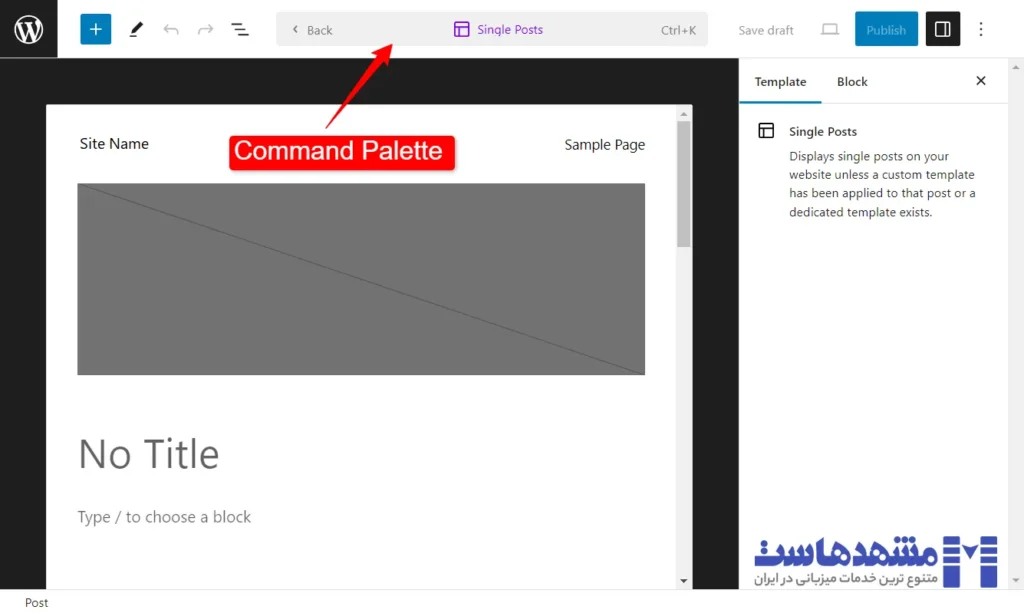Viewport: 1024px width, 613px height.
Task: Open the Command Palette via Single Posts field
Action: coord(497,29)
